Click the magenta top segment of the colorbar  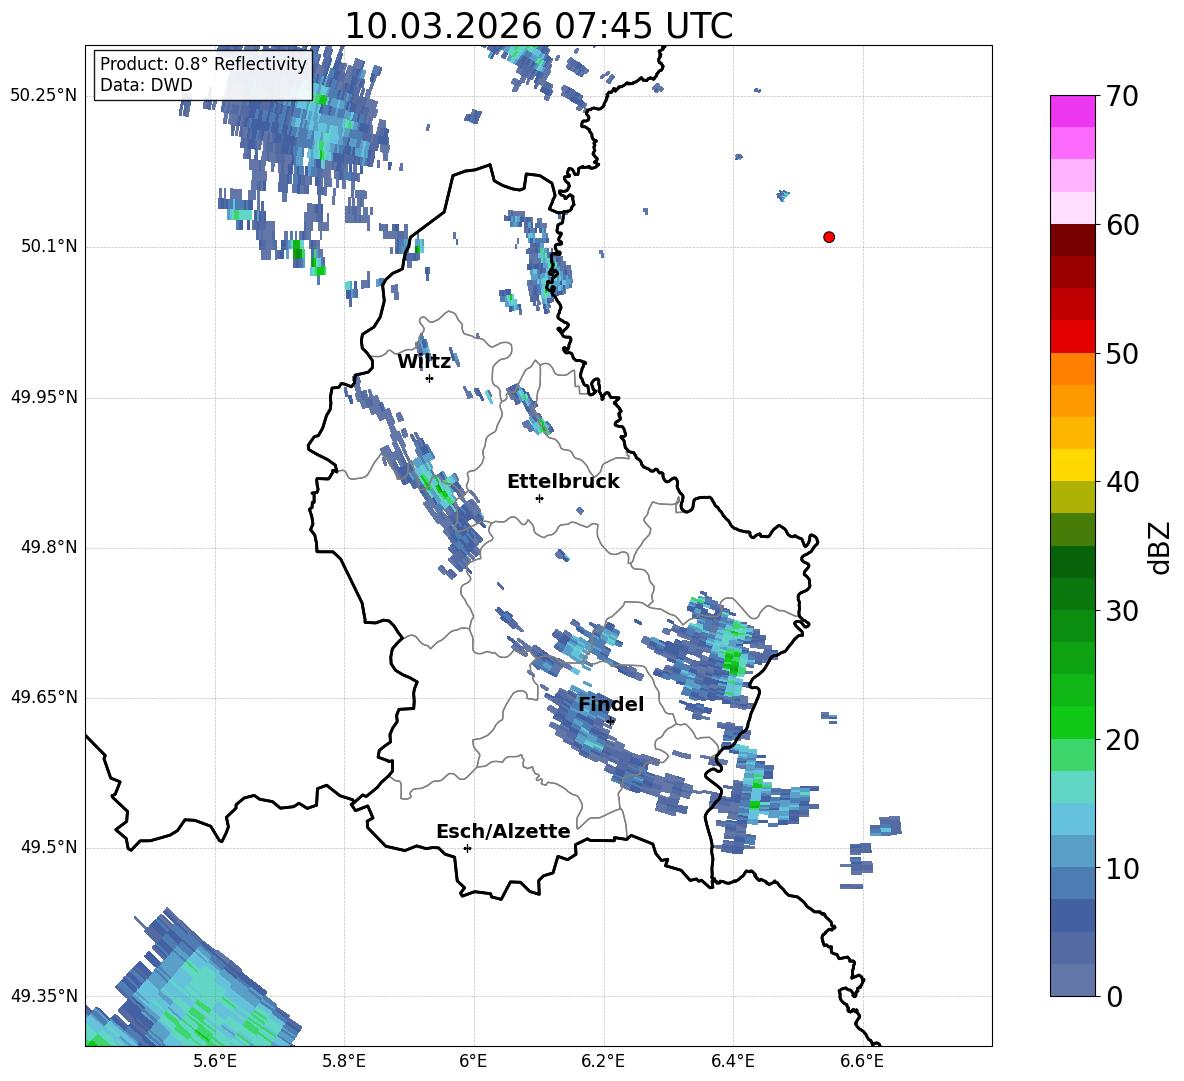click(x=1072, y=111)
